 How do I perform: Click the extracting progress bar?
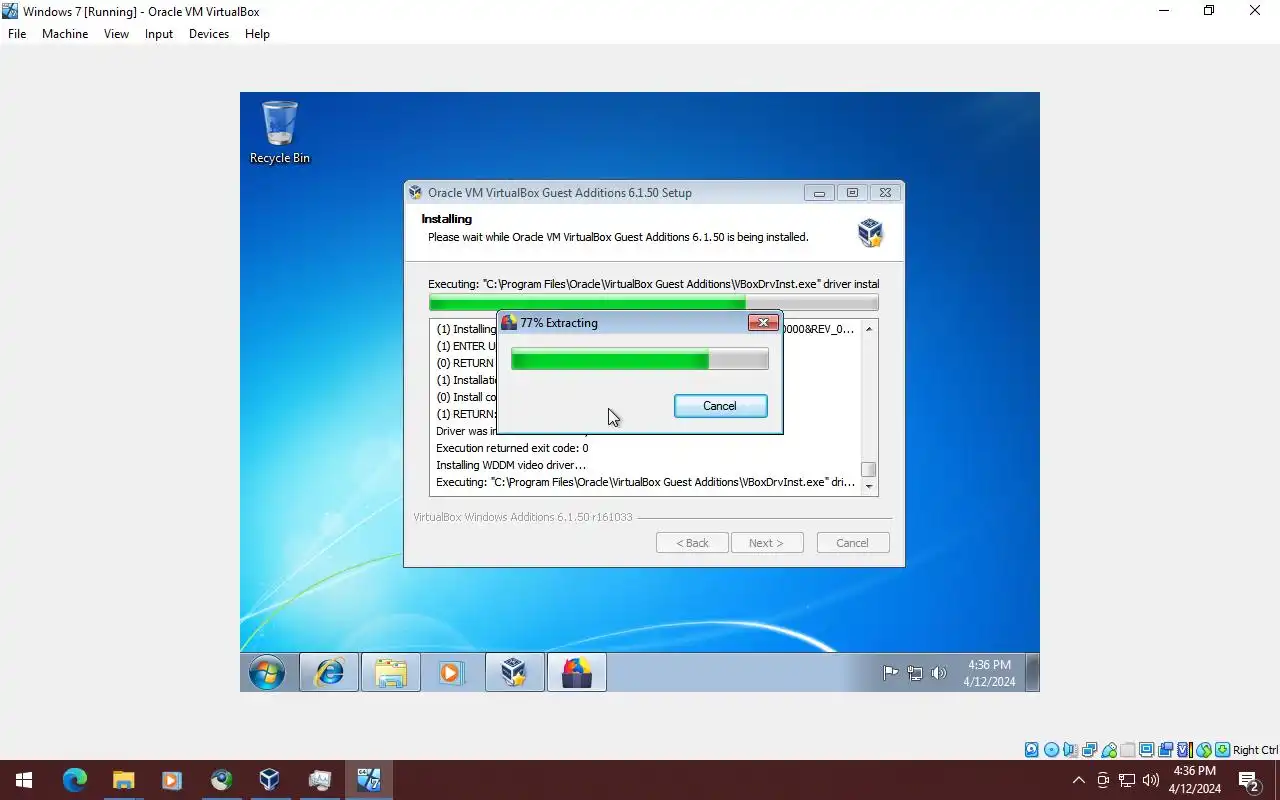(640, 359)
